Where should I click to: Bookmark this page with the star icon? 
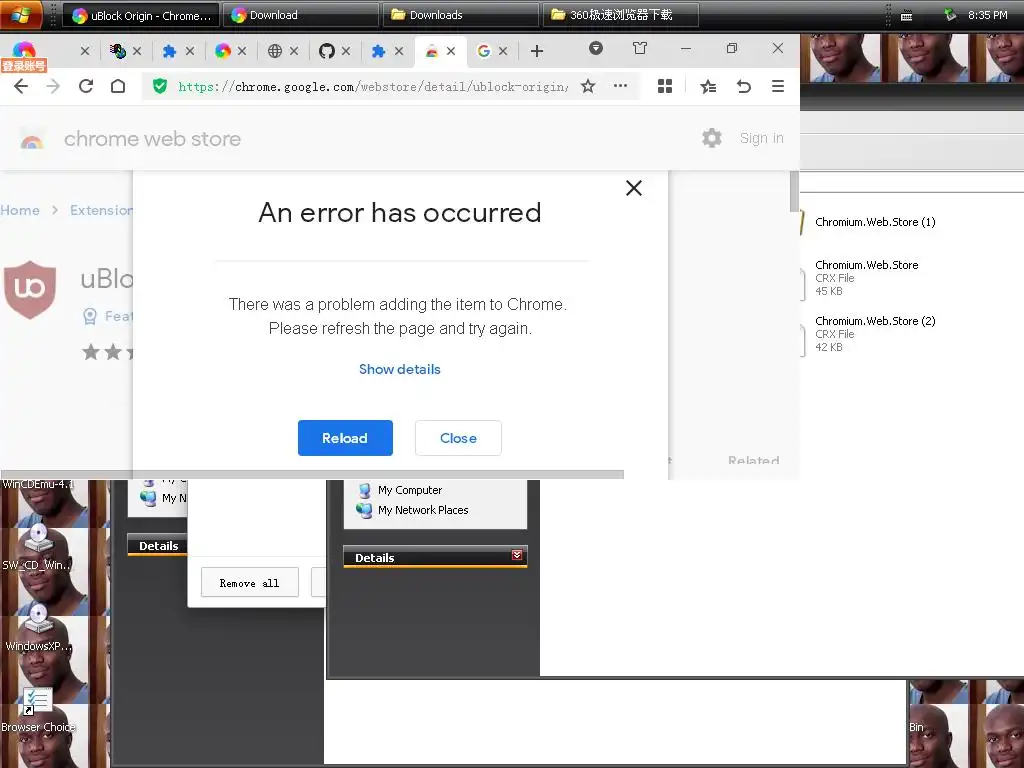tap(588, 86)
